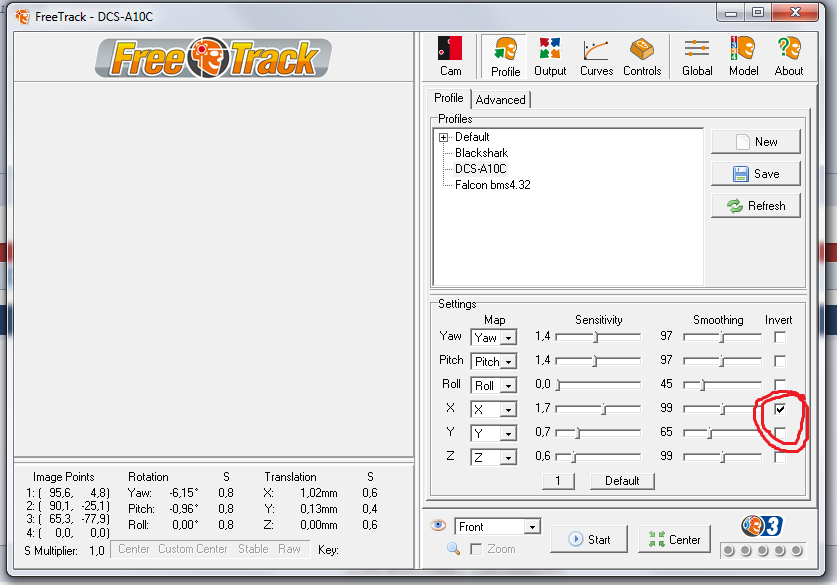This screenshot has height=585, width=837.
Task: Click the middle status indicator LED
Action: [x=763, y=550]
